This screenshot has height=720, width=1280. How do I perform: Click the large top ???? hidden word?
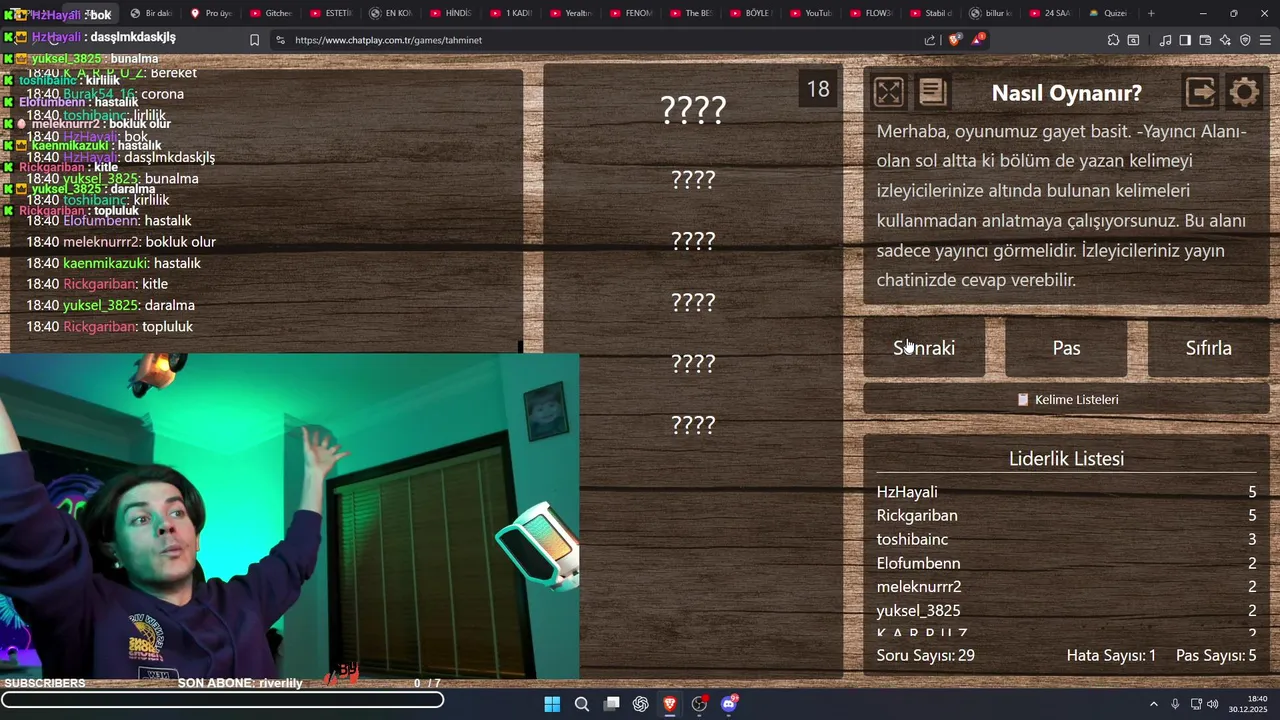click(693, 109)
